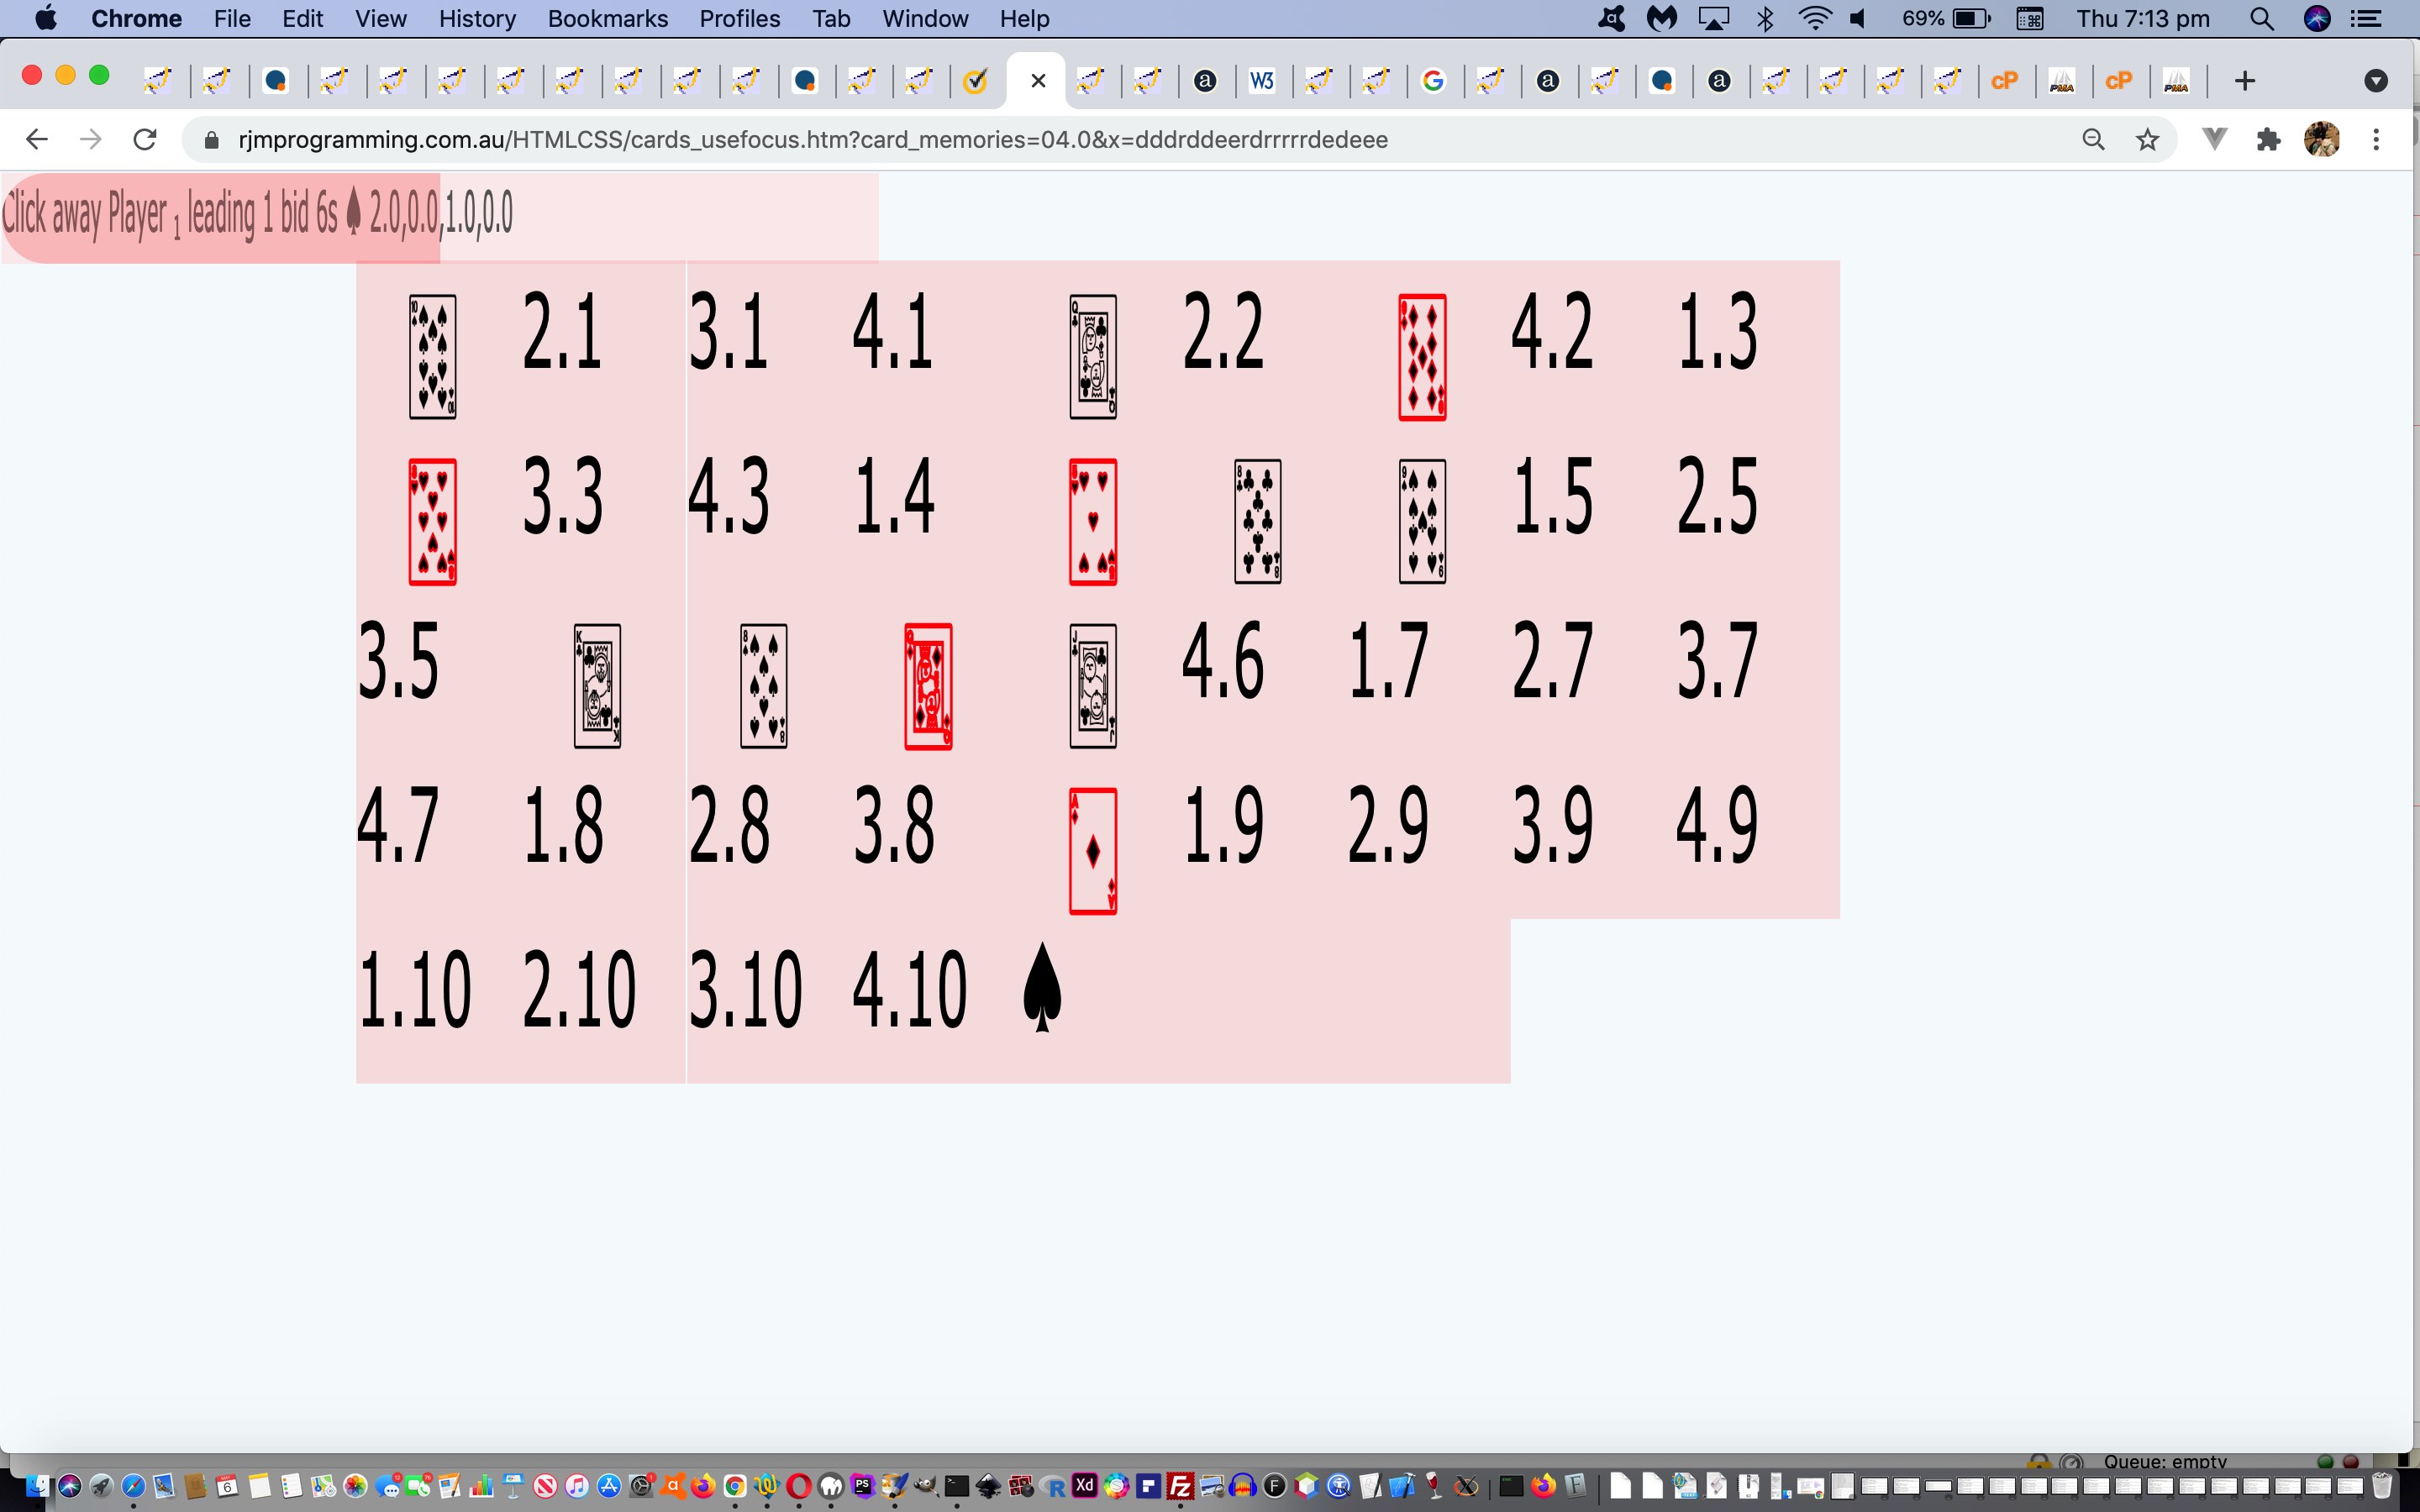Image resolution: width=2420 pixels, height=1512 pixels.
Task: Click the hearts card left of 3.3
Action: click(432, 522)
